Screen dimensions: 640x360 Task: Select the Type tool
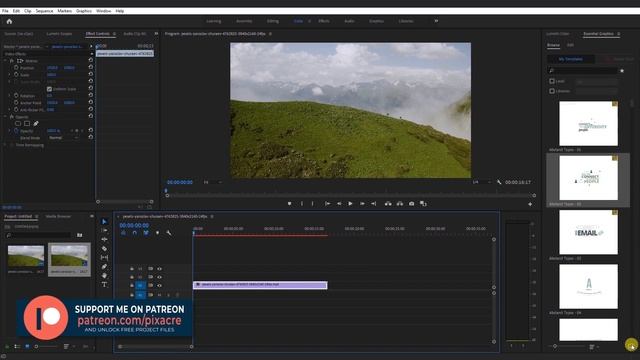104,284
